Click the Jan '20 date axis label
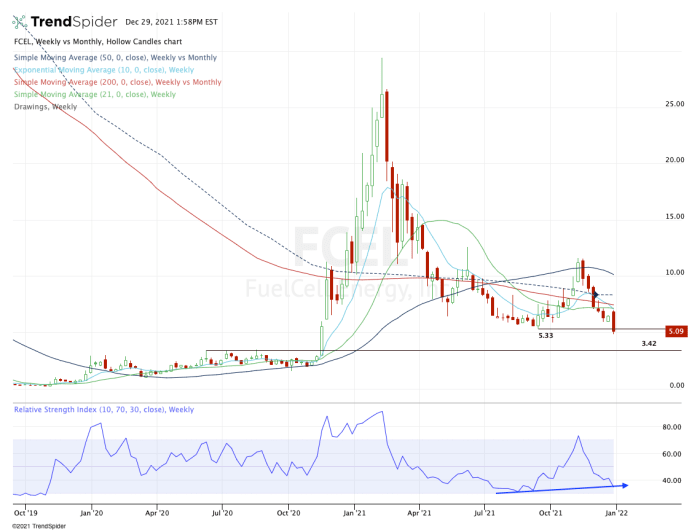Image resolution: width=700 pixels, height=532 pixels. click(92, 513)
